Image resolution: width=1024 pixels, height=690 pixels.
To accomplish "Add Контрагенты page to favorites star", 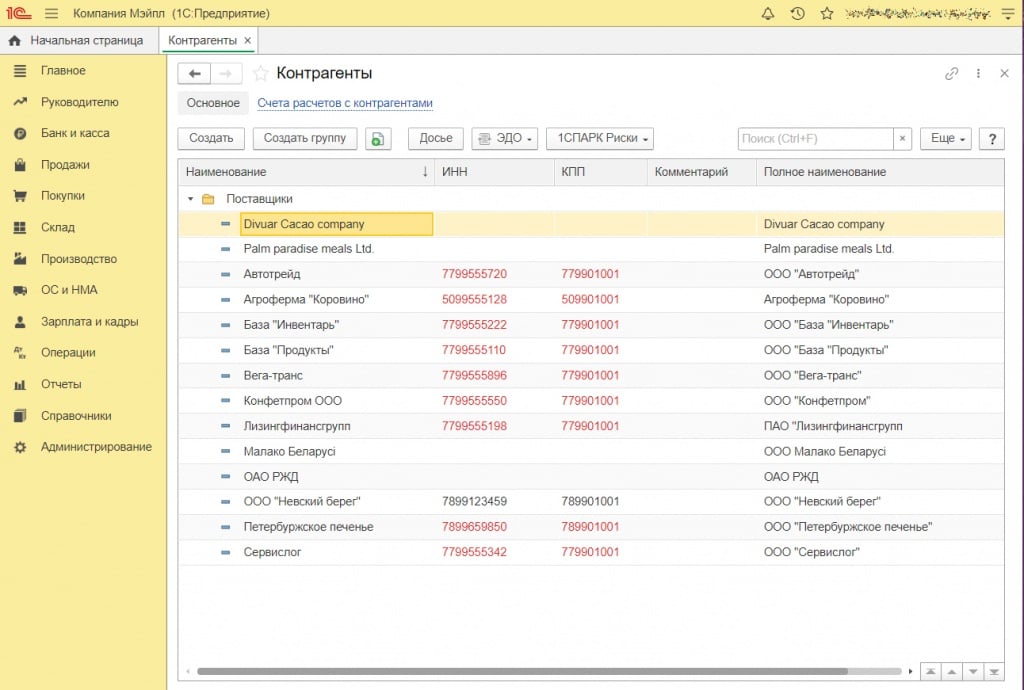I will pyautogui.click(x=261, y=73).
